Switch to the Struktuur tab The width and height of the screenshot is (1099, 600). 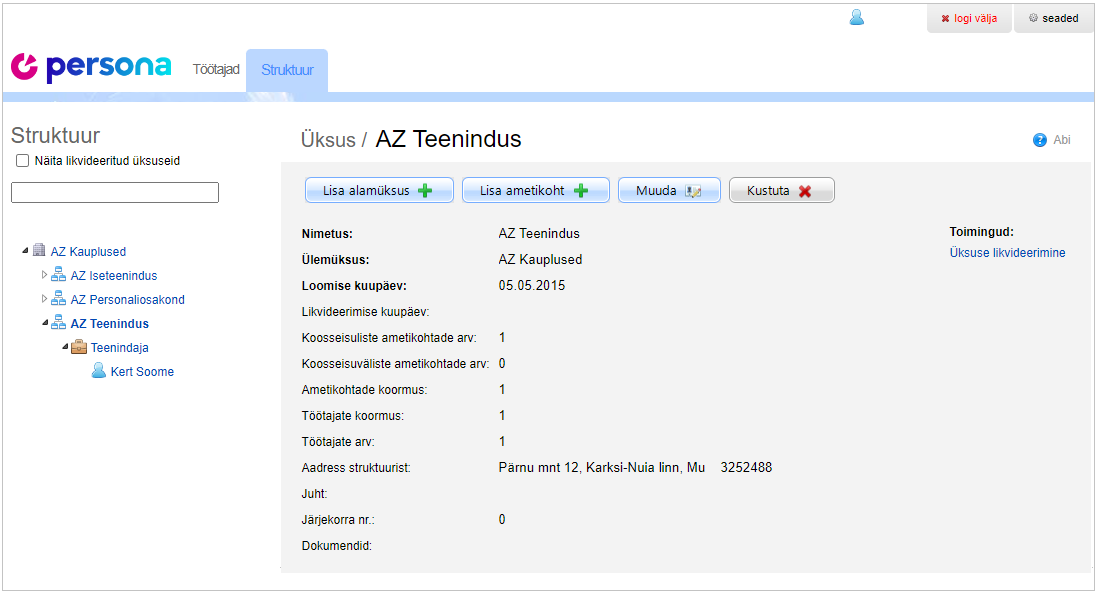point(287,70)
